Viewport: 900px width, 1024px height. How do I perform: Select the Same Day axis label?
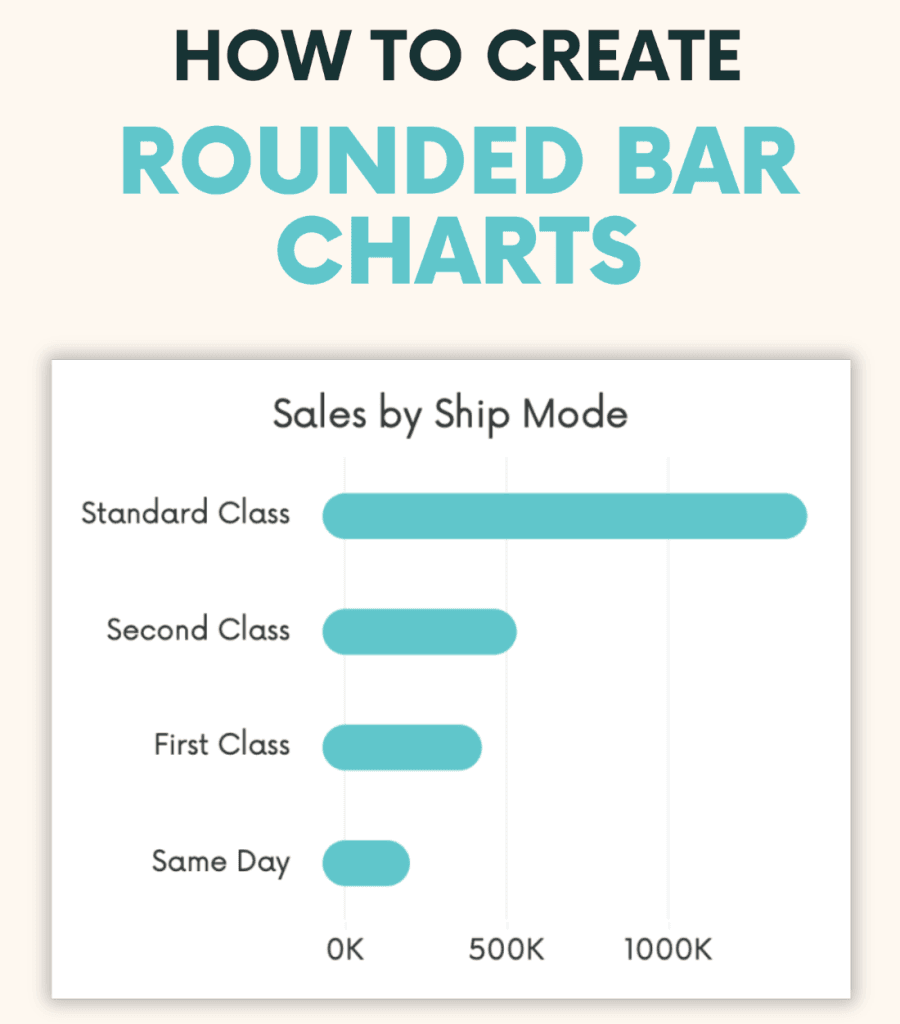[220, 861]
